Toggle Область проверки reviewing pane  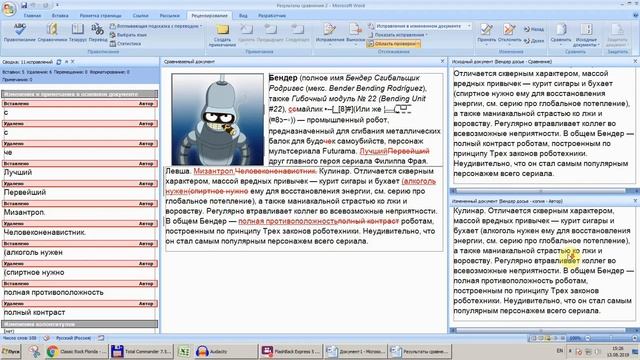click(x=393, y=44)
